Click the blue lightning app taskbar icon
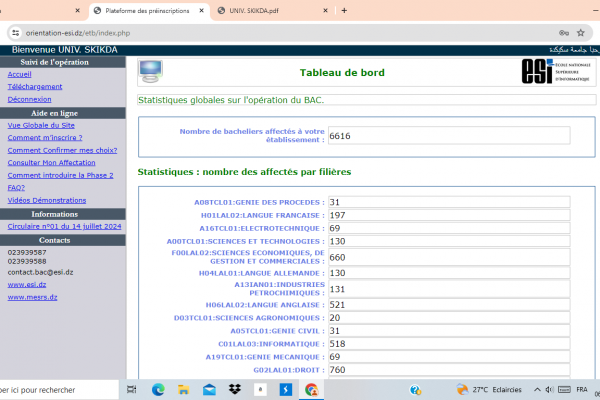This screenshot has height=400, width=600. click(285, 390)
